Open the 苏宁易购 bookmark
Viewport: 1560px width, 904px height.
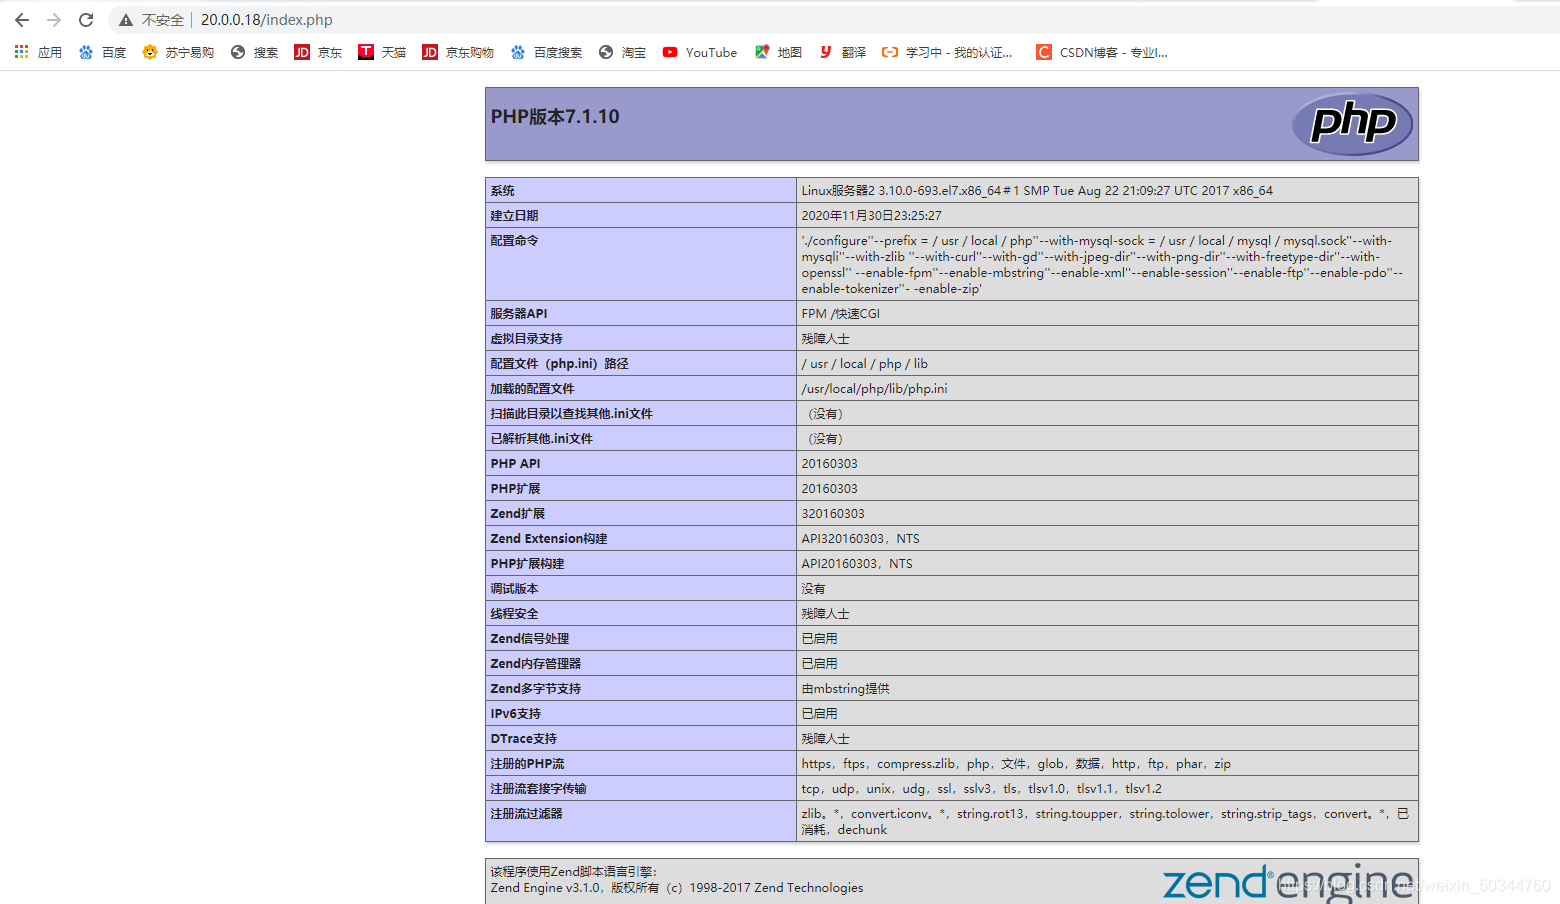(x=178, y=52)
